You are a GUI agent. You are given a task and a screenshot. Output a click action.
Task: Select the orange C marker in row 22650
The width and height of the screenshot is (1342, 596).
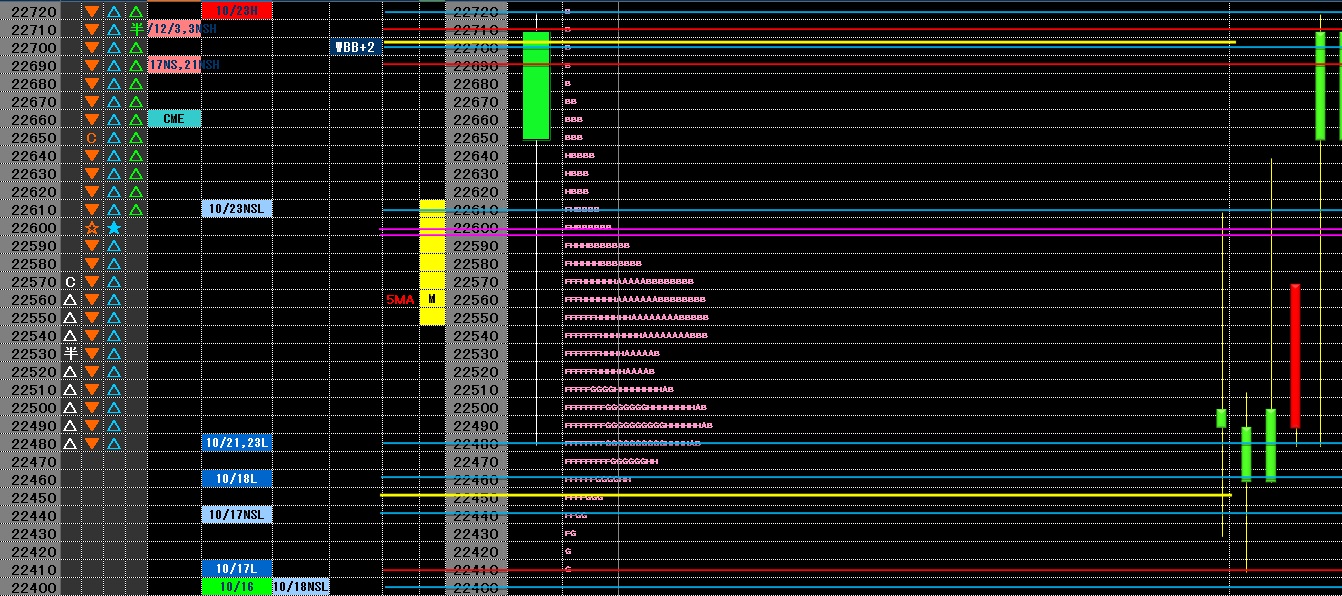(92, 137)
